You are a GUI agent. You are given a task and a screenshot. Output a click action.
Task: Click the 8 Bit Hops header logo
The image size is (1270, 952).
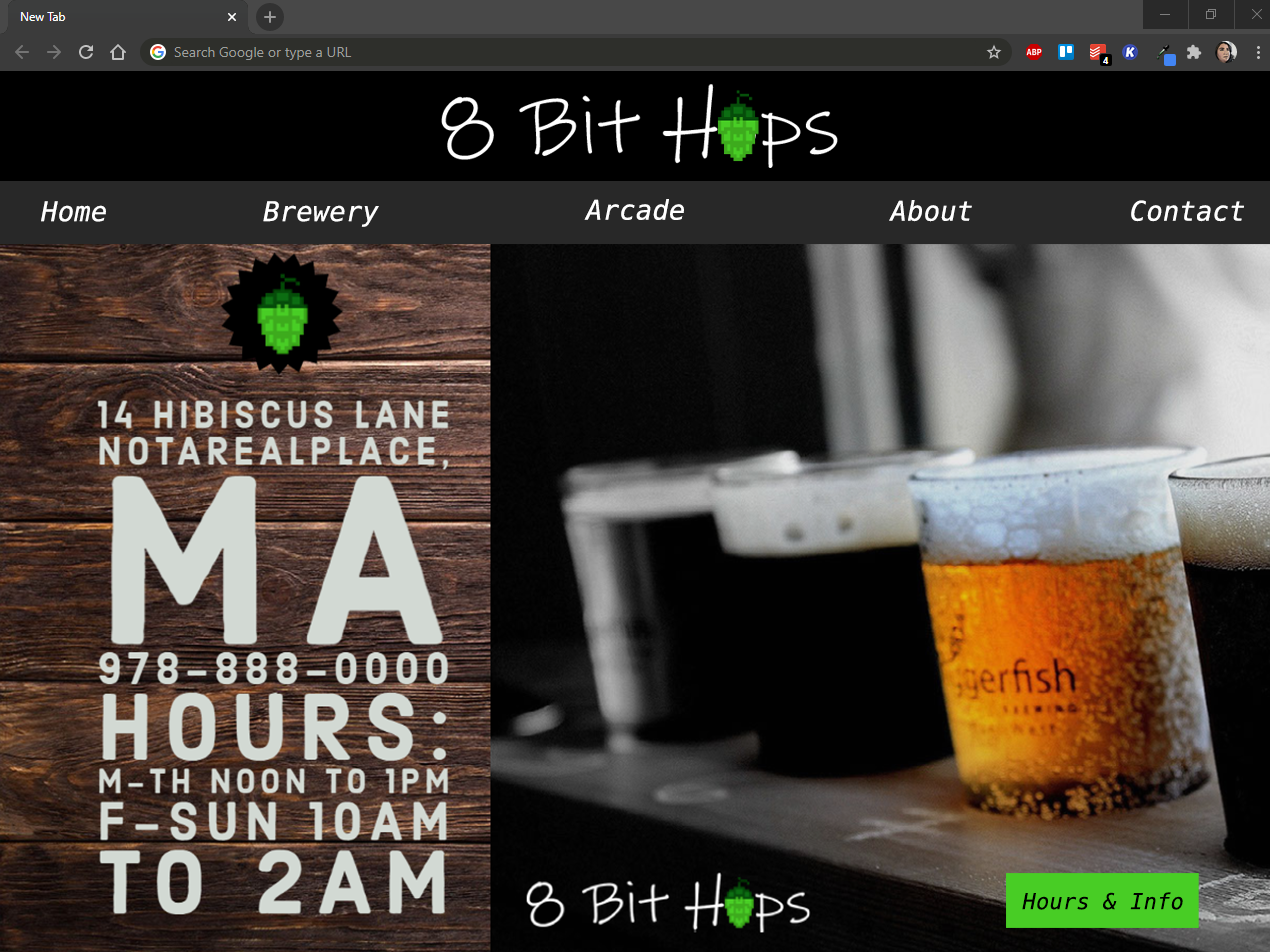click(638, 127)
